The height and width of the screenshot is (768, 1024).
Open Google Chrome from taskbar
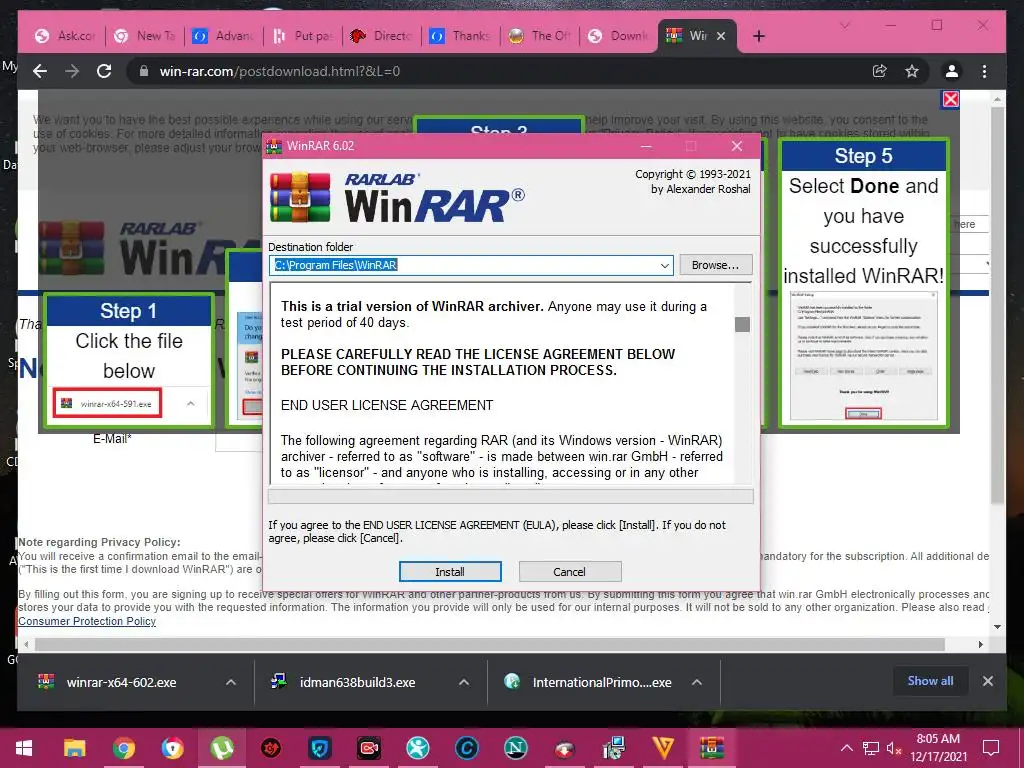tap(123, 748)
